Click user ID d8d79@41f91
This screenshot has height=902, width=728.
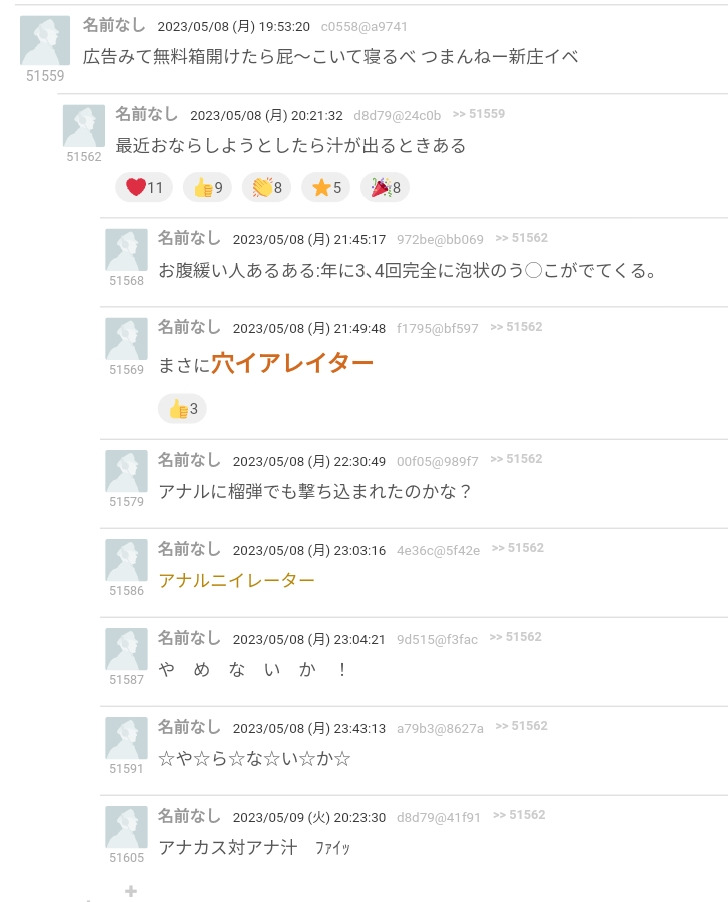click(x=438, y=818)
